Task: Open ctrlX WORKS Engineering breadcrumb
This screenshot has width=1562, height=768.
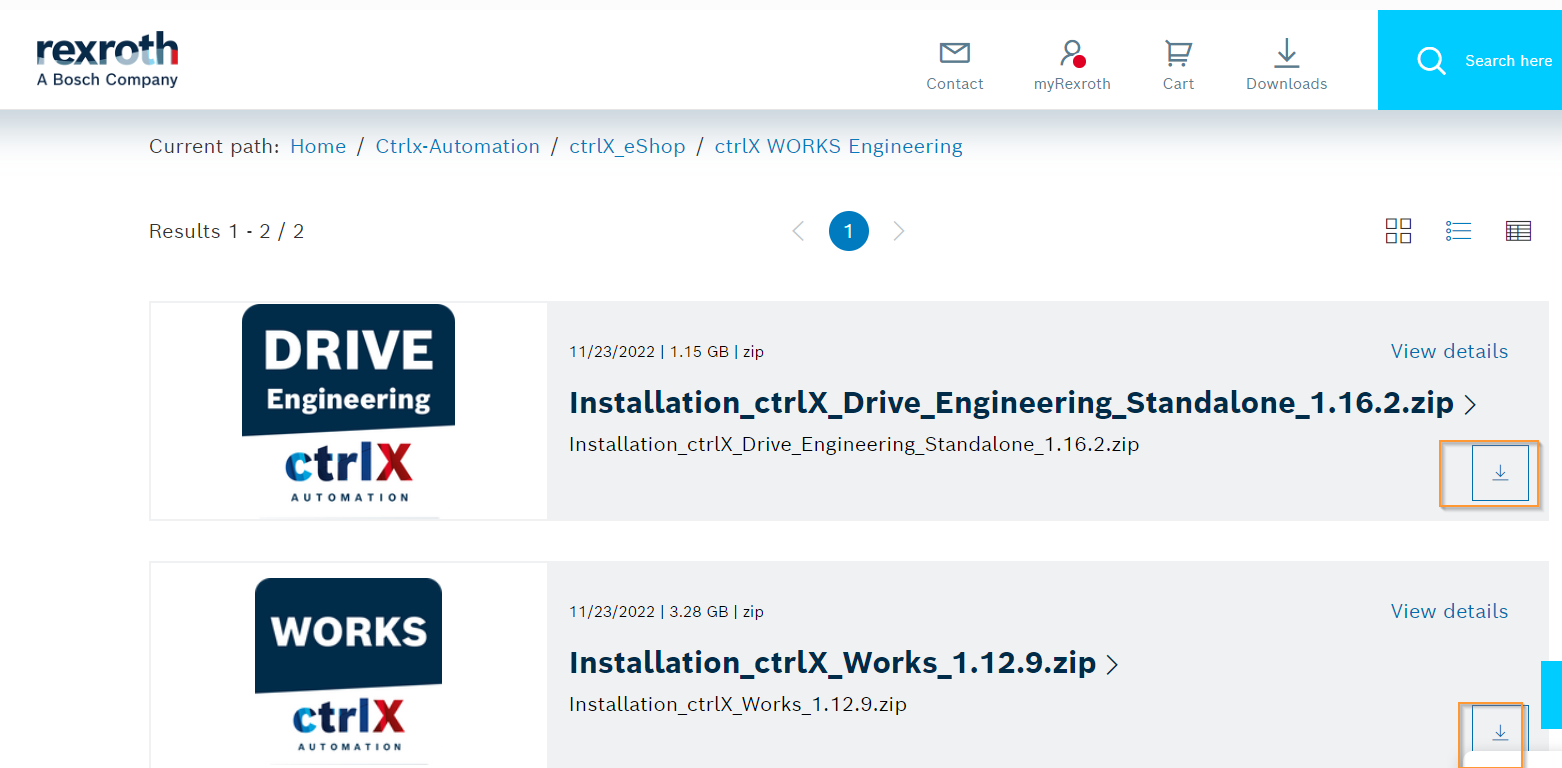Action: pyautogui.click(x=838, y=146)
